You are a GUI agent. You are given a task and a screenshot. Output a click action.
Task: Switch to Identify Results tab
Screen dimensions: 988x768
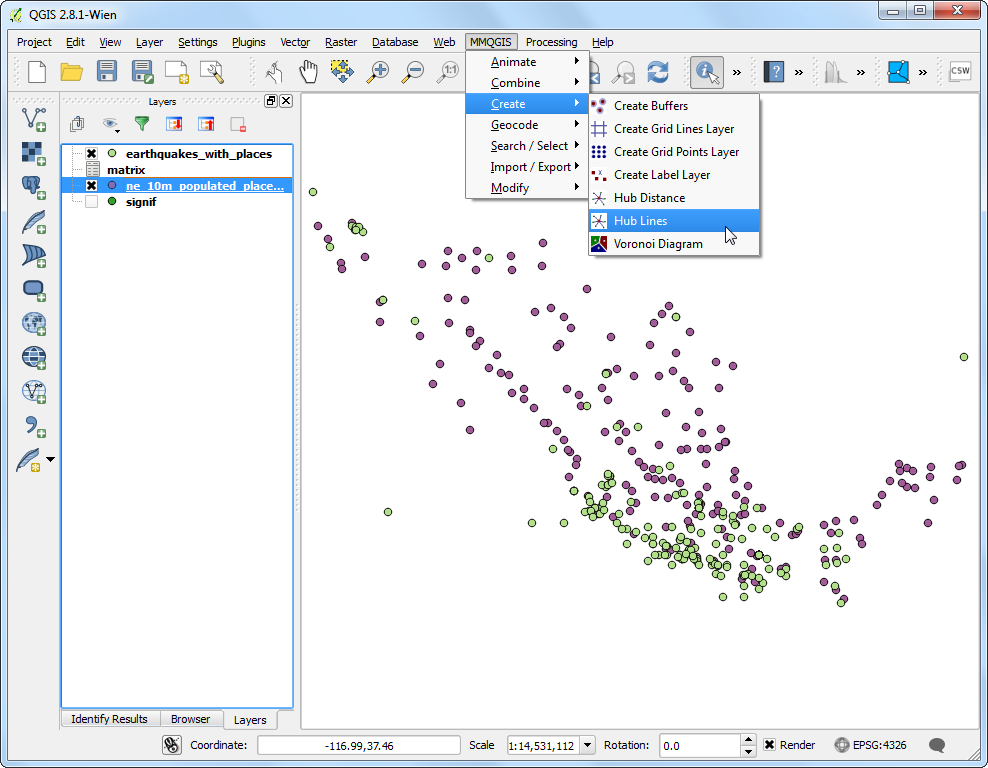109,719
